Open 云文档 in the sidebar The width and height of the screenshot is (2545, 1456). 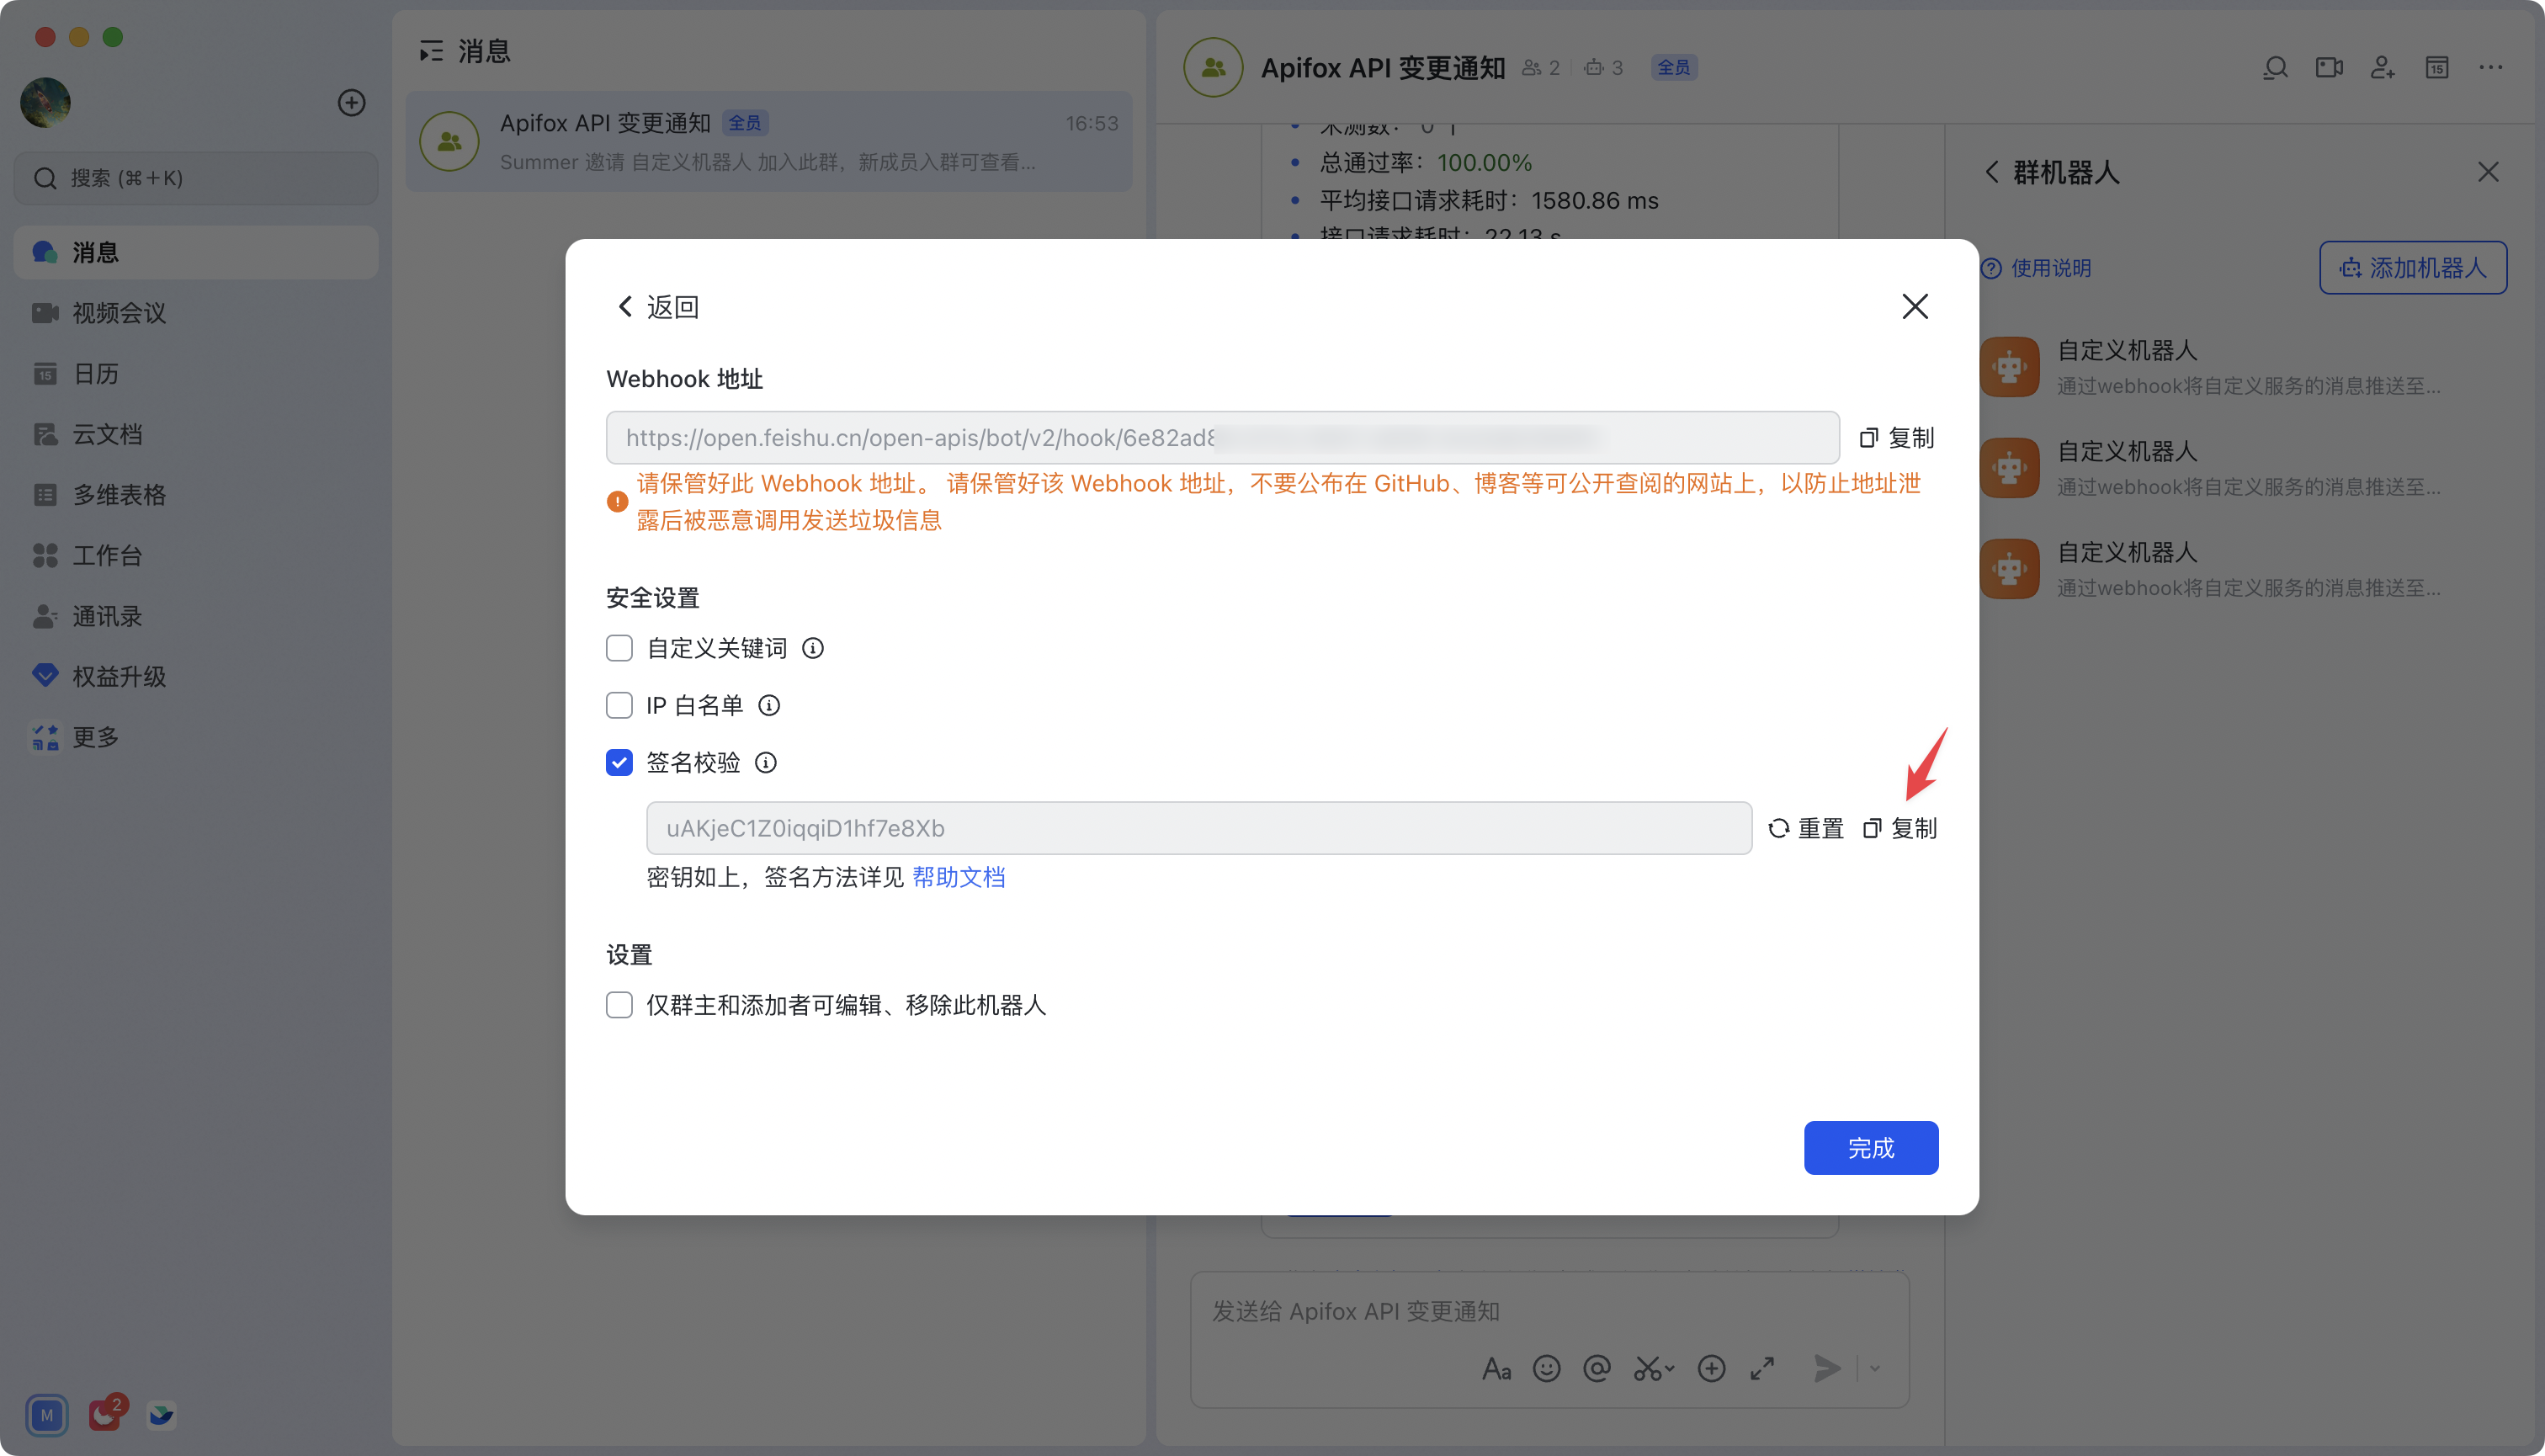(107, 434)
